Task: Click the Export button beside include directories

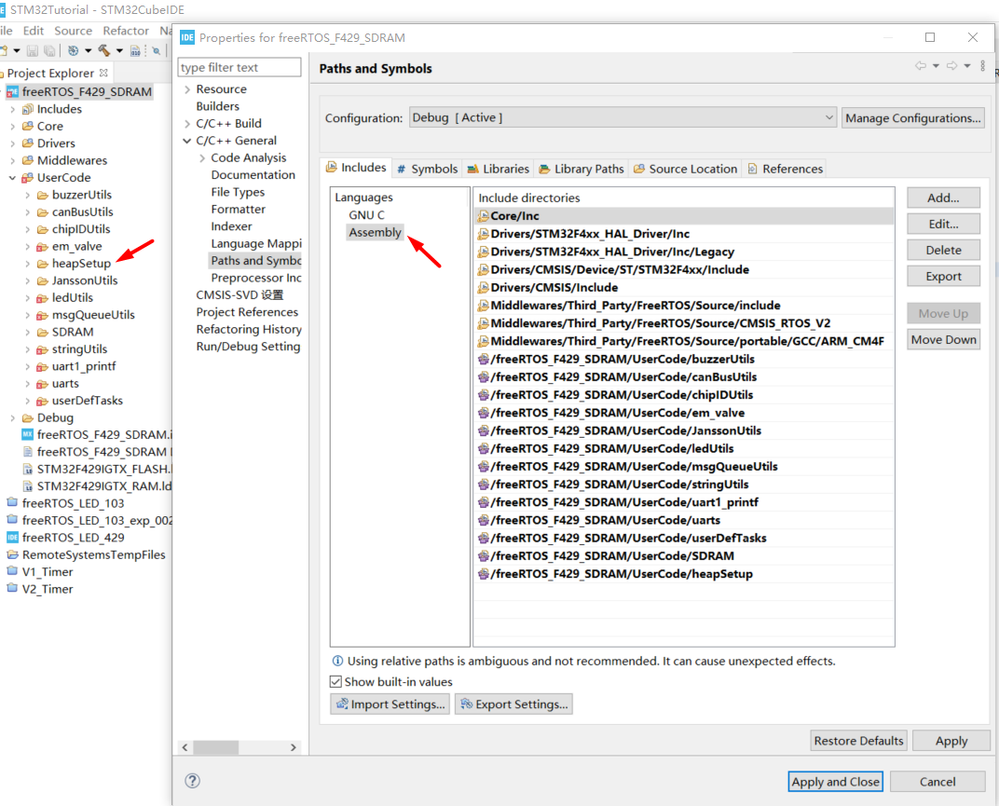Action: pyautogui.click(x=943, y=277)
